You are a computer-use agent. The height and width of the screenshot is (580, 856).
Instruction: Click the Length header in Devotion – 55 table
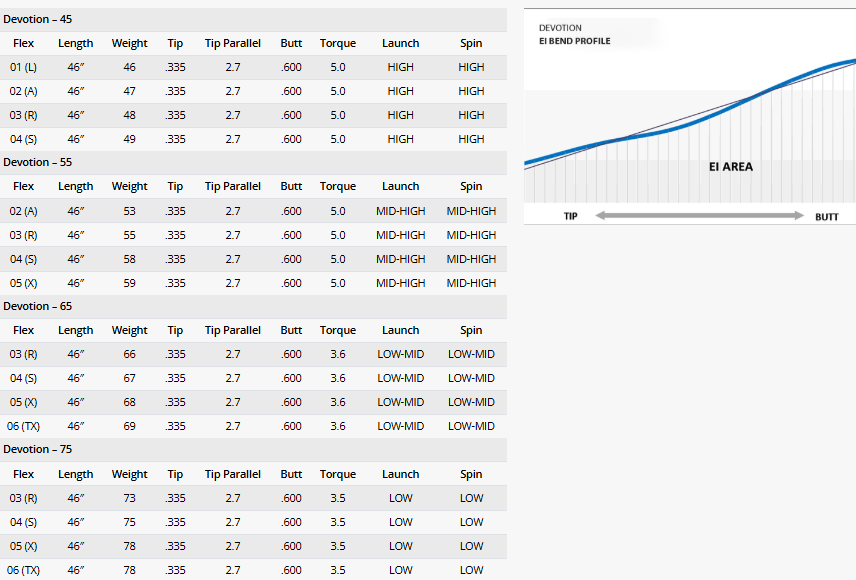pyautogui.click(x=76, y=186)
